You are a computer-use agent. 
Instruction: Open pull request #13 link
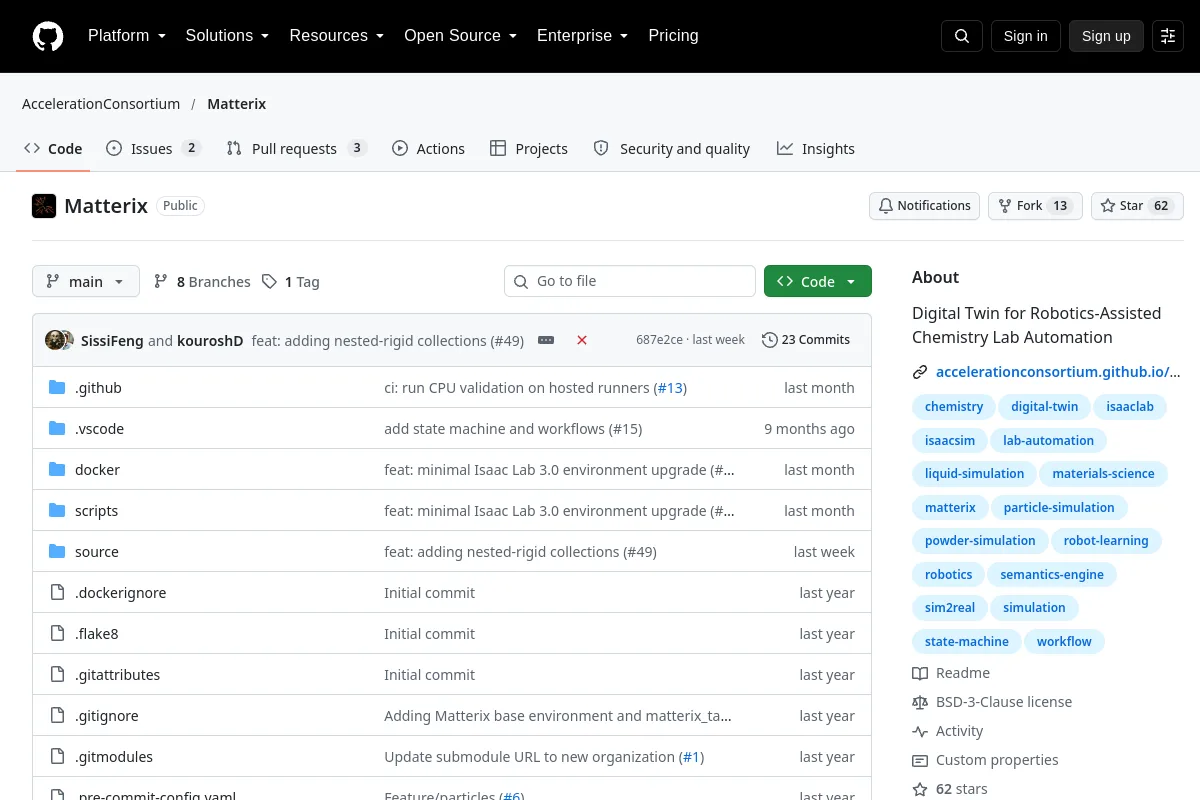[670, 388]
